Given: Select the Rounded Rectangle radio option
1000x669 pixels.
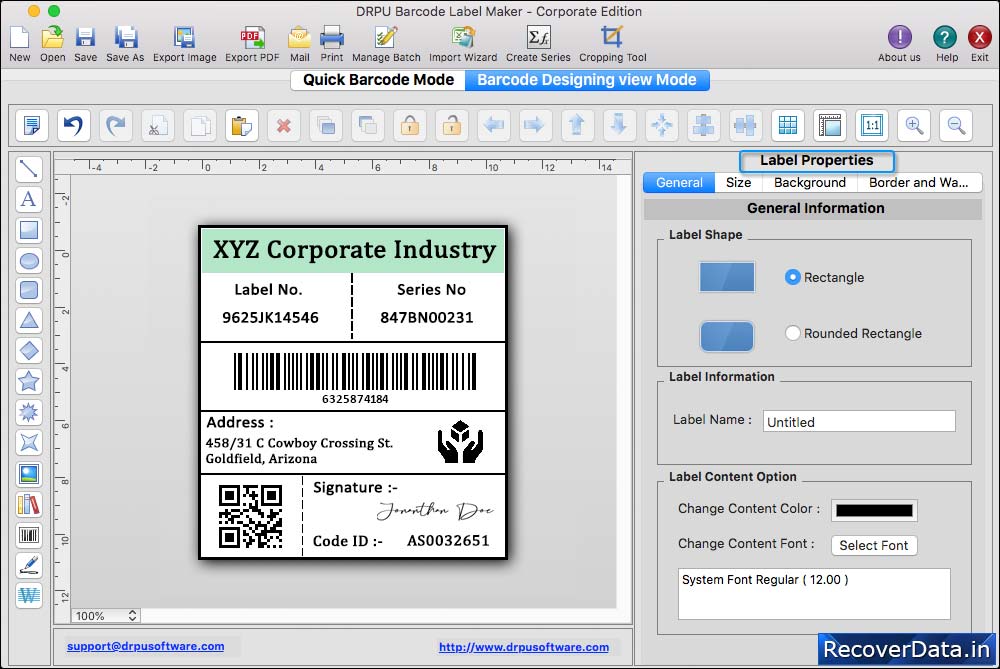Looking at the screenshot, I should (792, 333).
